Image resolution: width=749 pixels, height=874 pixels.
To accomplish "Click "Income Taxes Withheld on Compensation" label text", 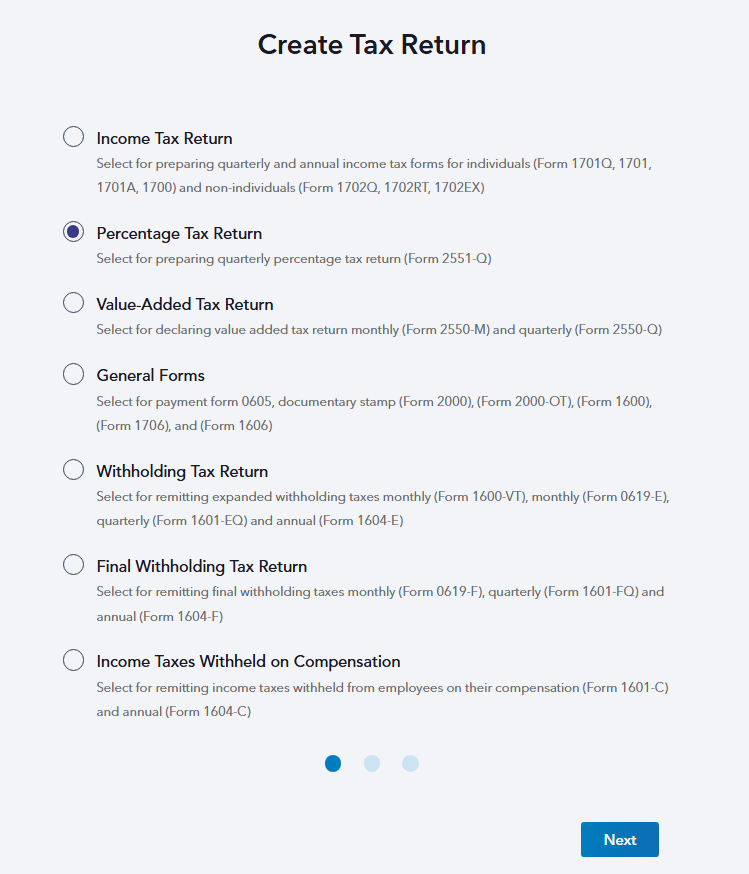I will point(248,661).
